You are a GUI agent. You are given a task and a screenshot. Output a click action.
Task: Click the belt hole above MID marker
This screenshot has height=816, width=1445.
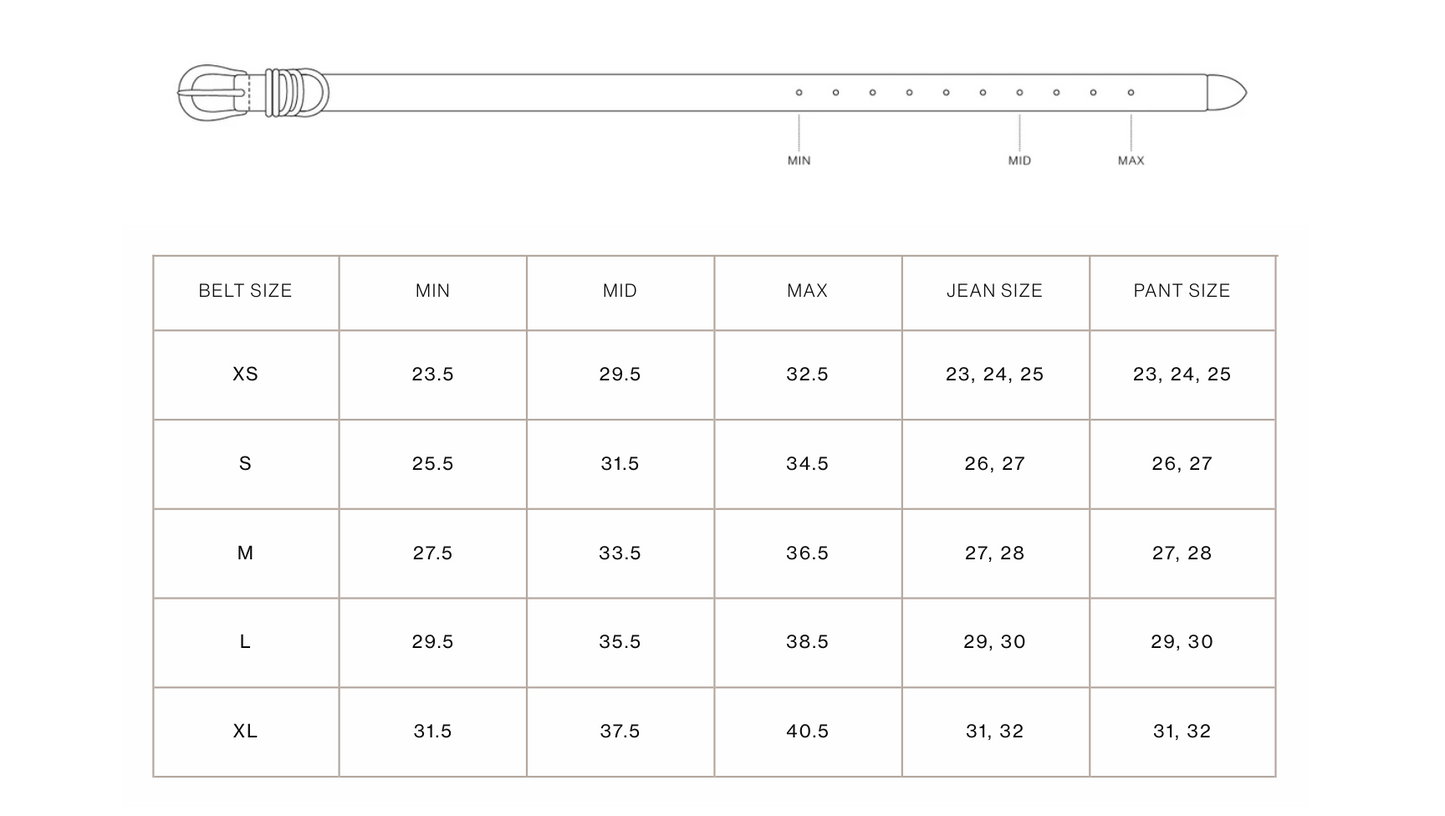(x=1020, y=93)
